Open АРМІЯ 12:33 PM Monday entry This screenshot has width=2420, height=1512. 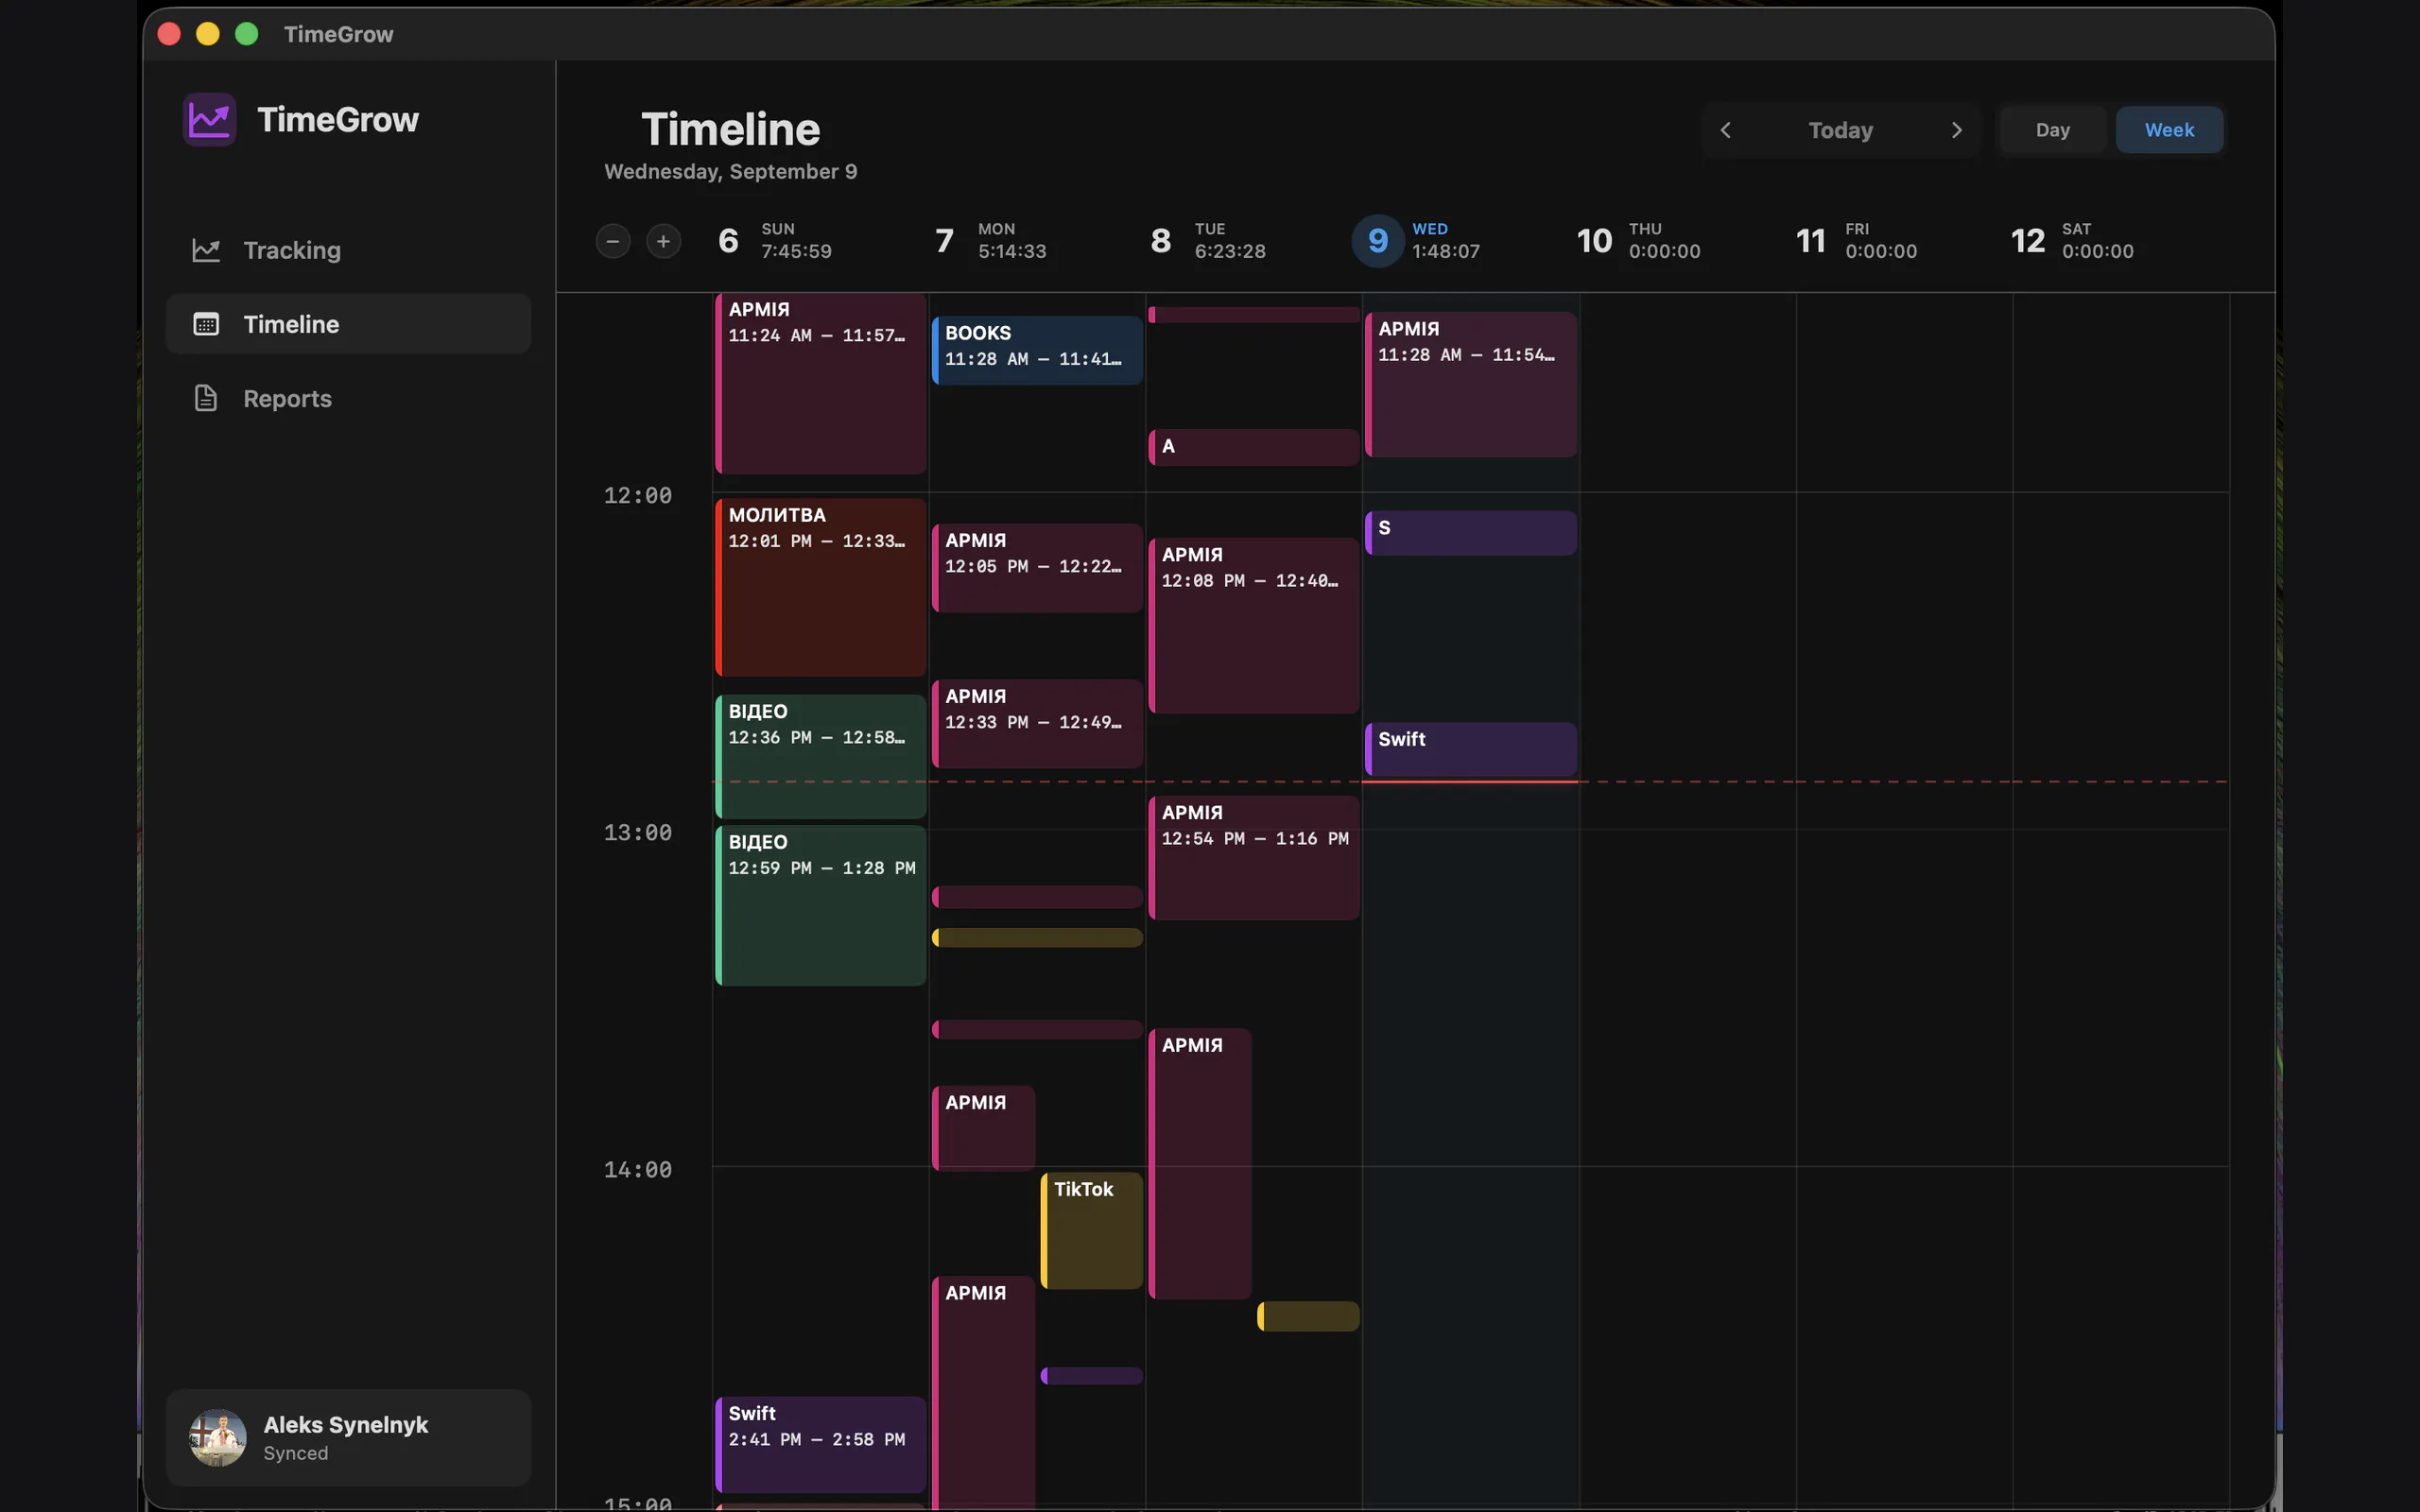click(1037, 724)
